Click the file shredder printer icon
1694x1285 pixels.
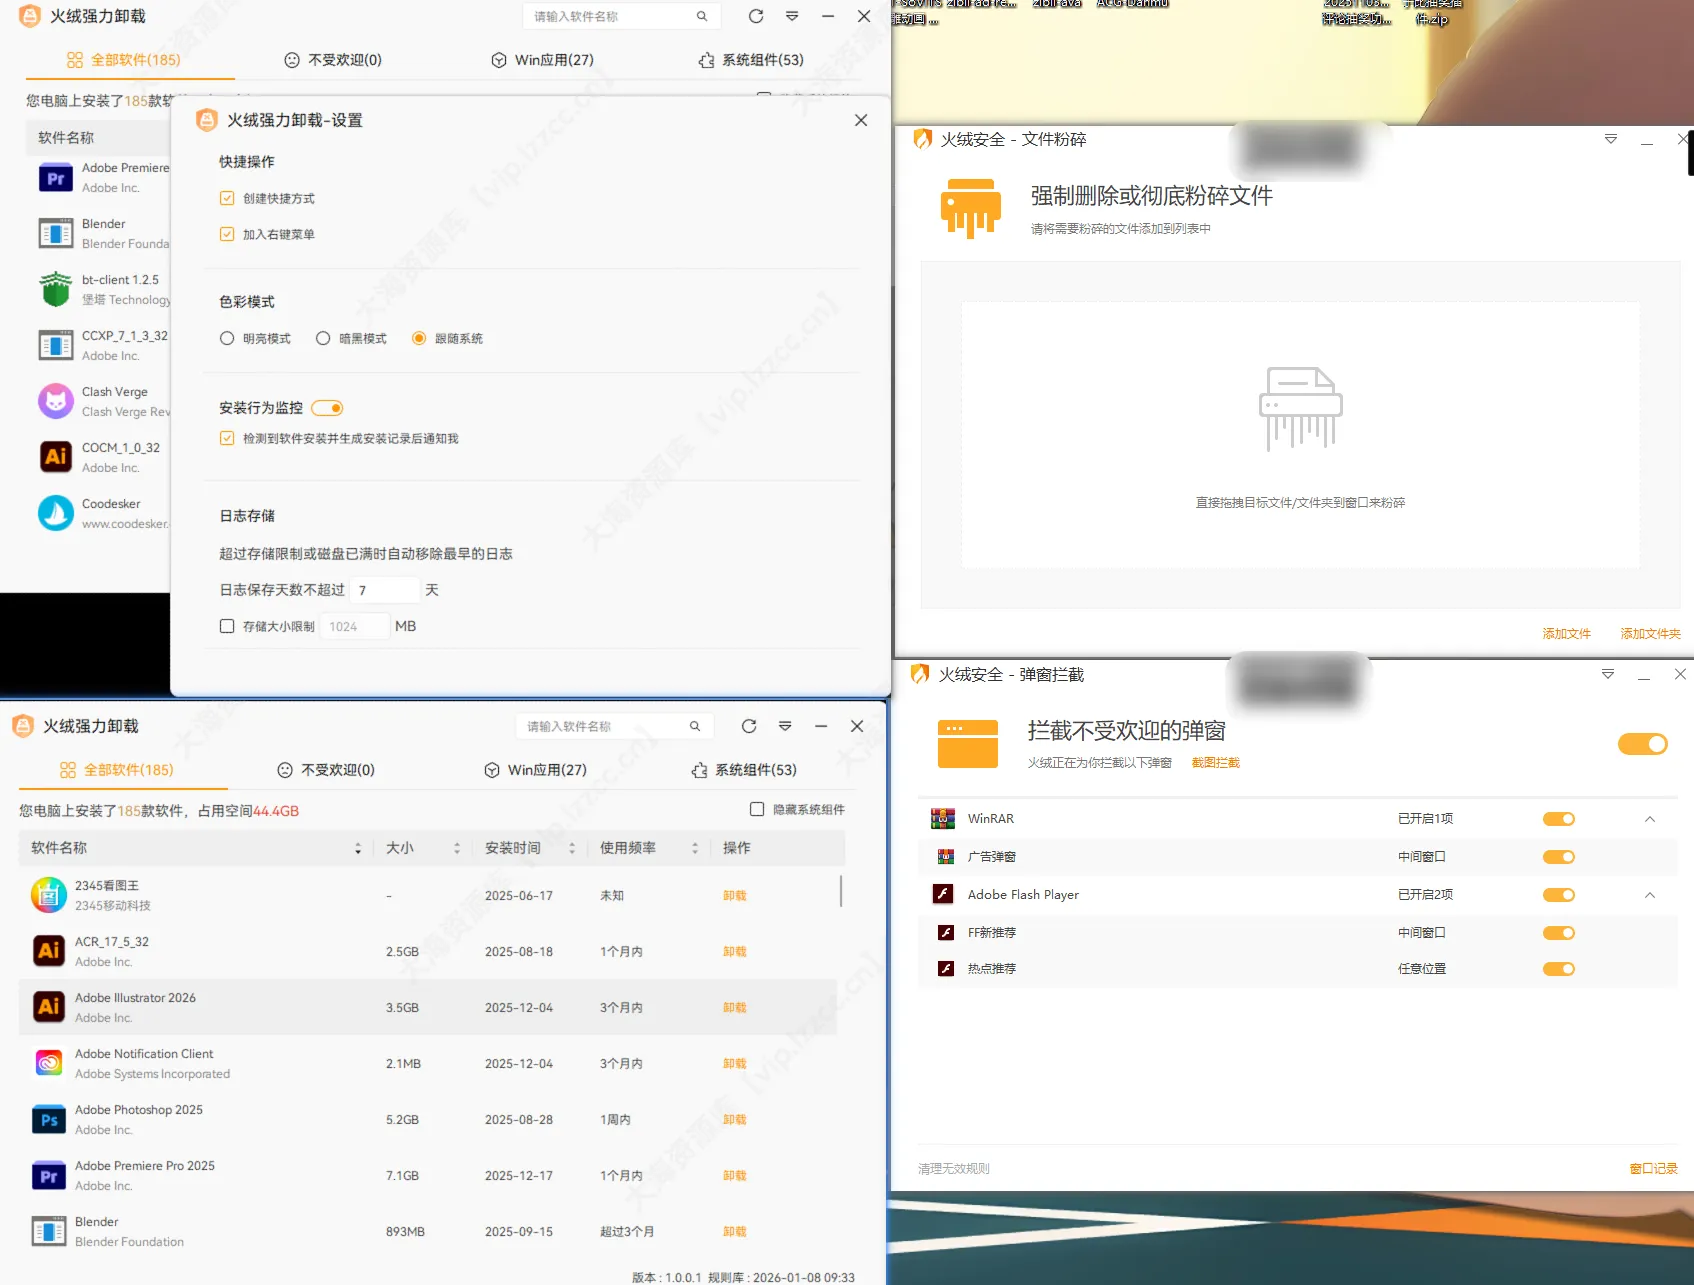pos(969,208)
